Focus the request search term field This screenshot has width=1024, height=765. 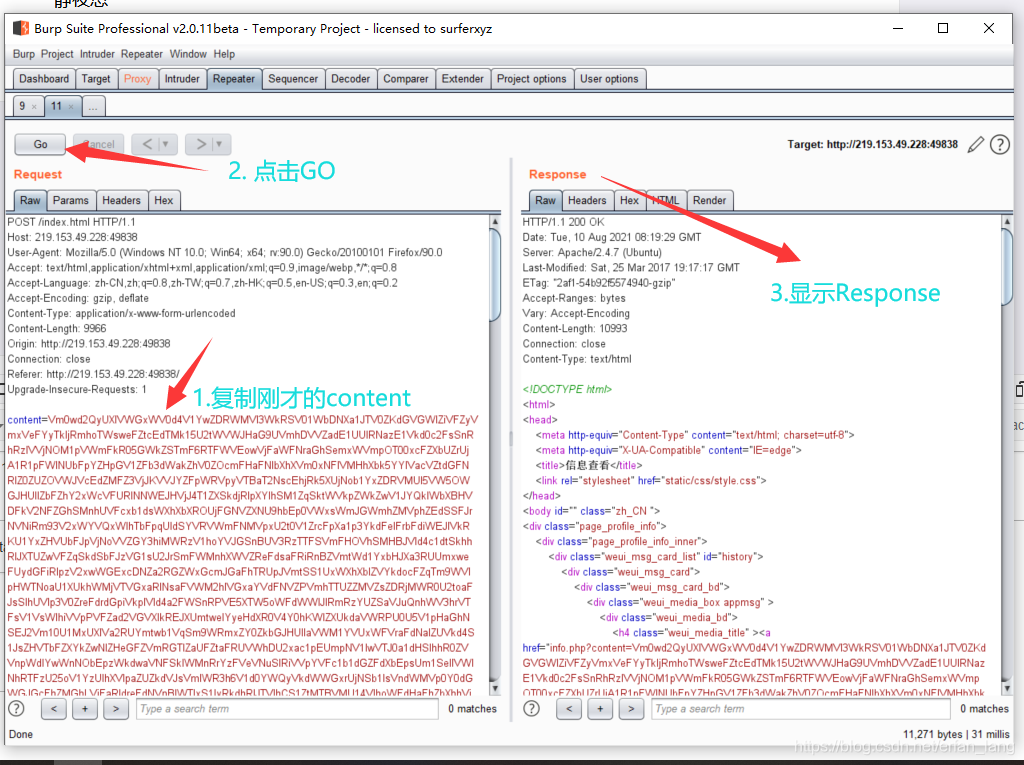pos(287,709)
